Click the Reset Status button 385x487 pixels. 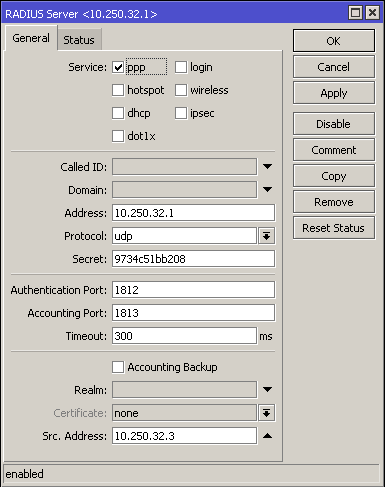(x=334, y=228)
